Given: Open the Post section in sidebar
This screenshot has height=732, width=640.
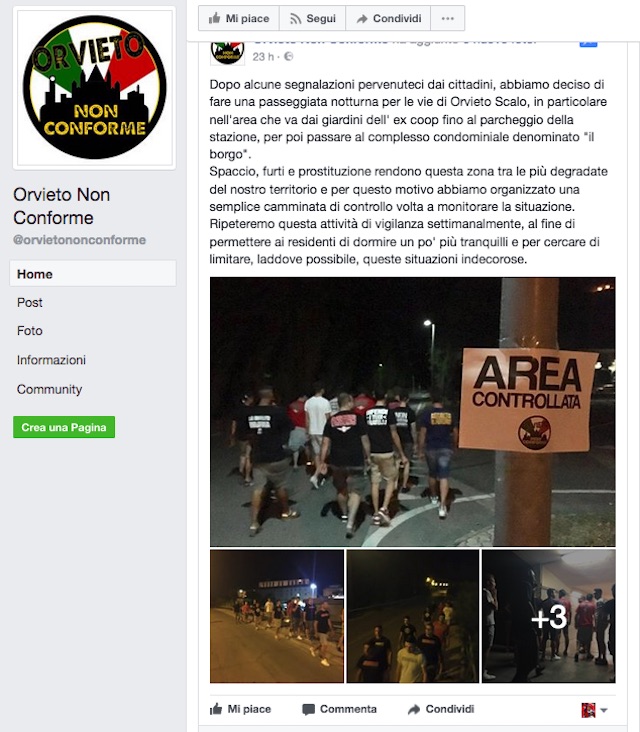Looking at the screenshot, I should (x=30, y=303).
